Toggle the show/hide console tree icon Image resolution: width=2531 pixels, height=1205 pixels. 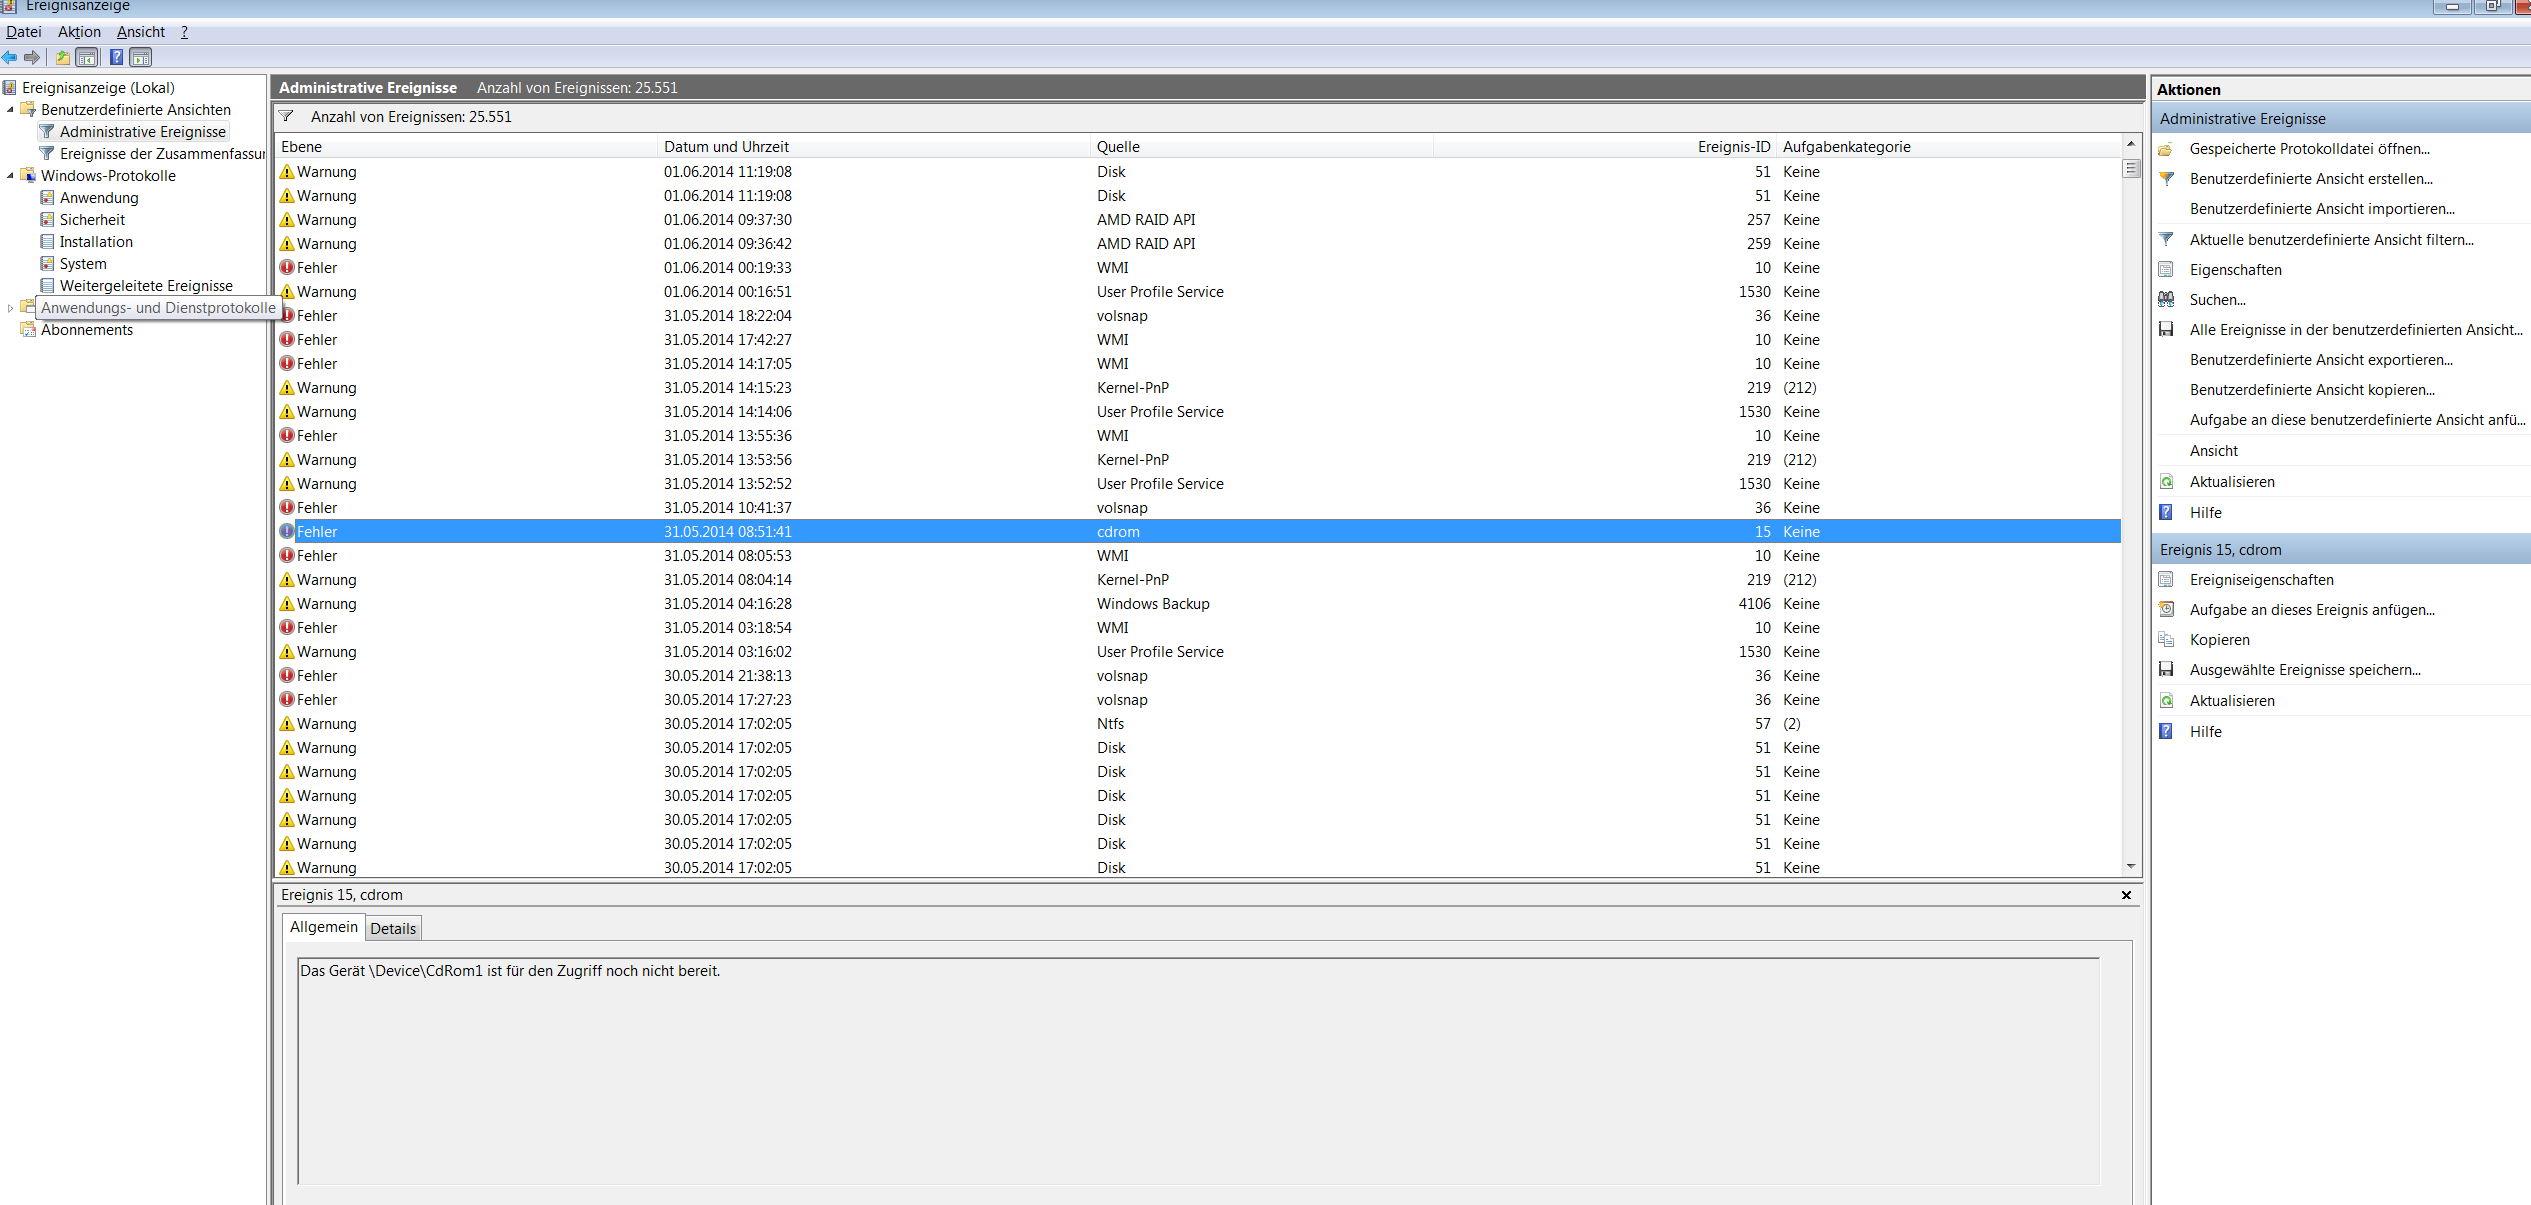[88, 58]
